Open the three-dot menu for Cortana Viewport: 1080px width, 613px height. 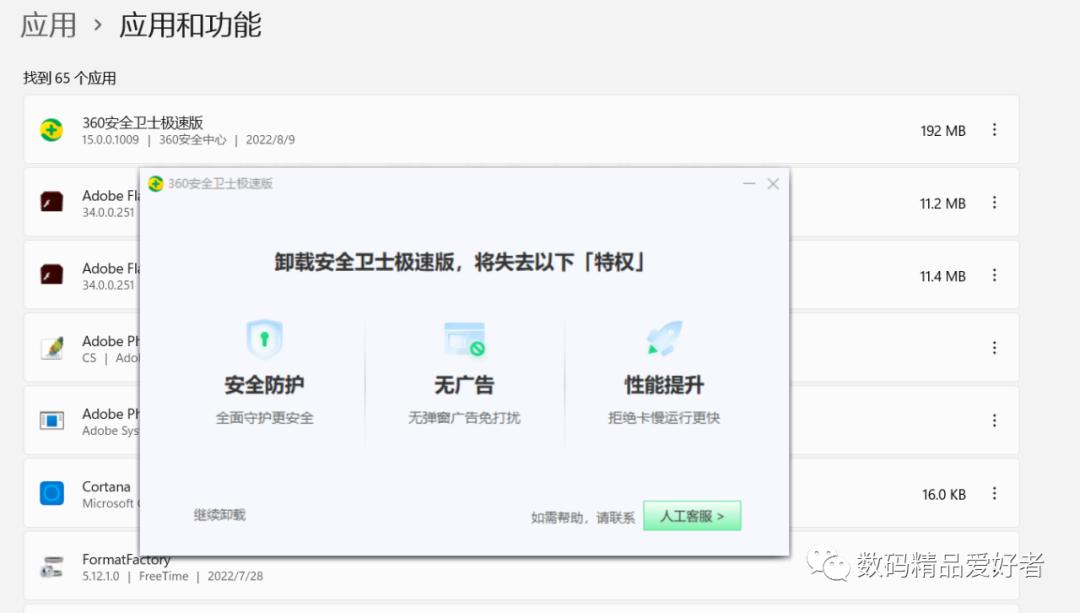tap(995, 492)
